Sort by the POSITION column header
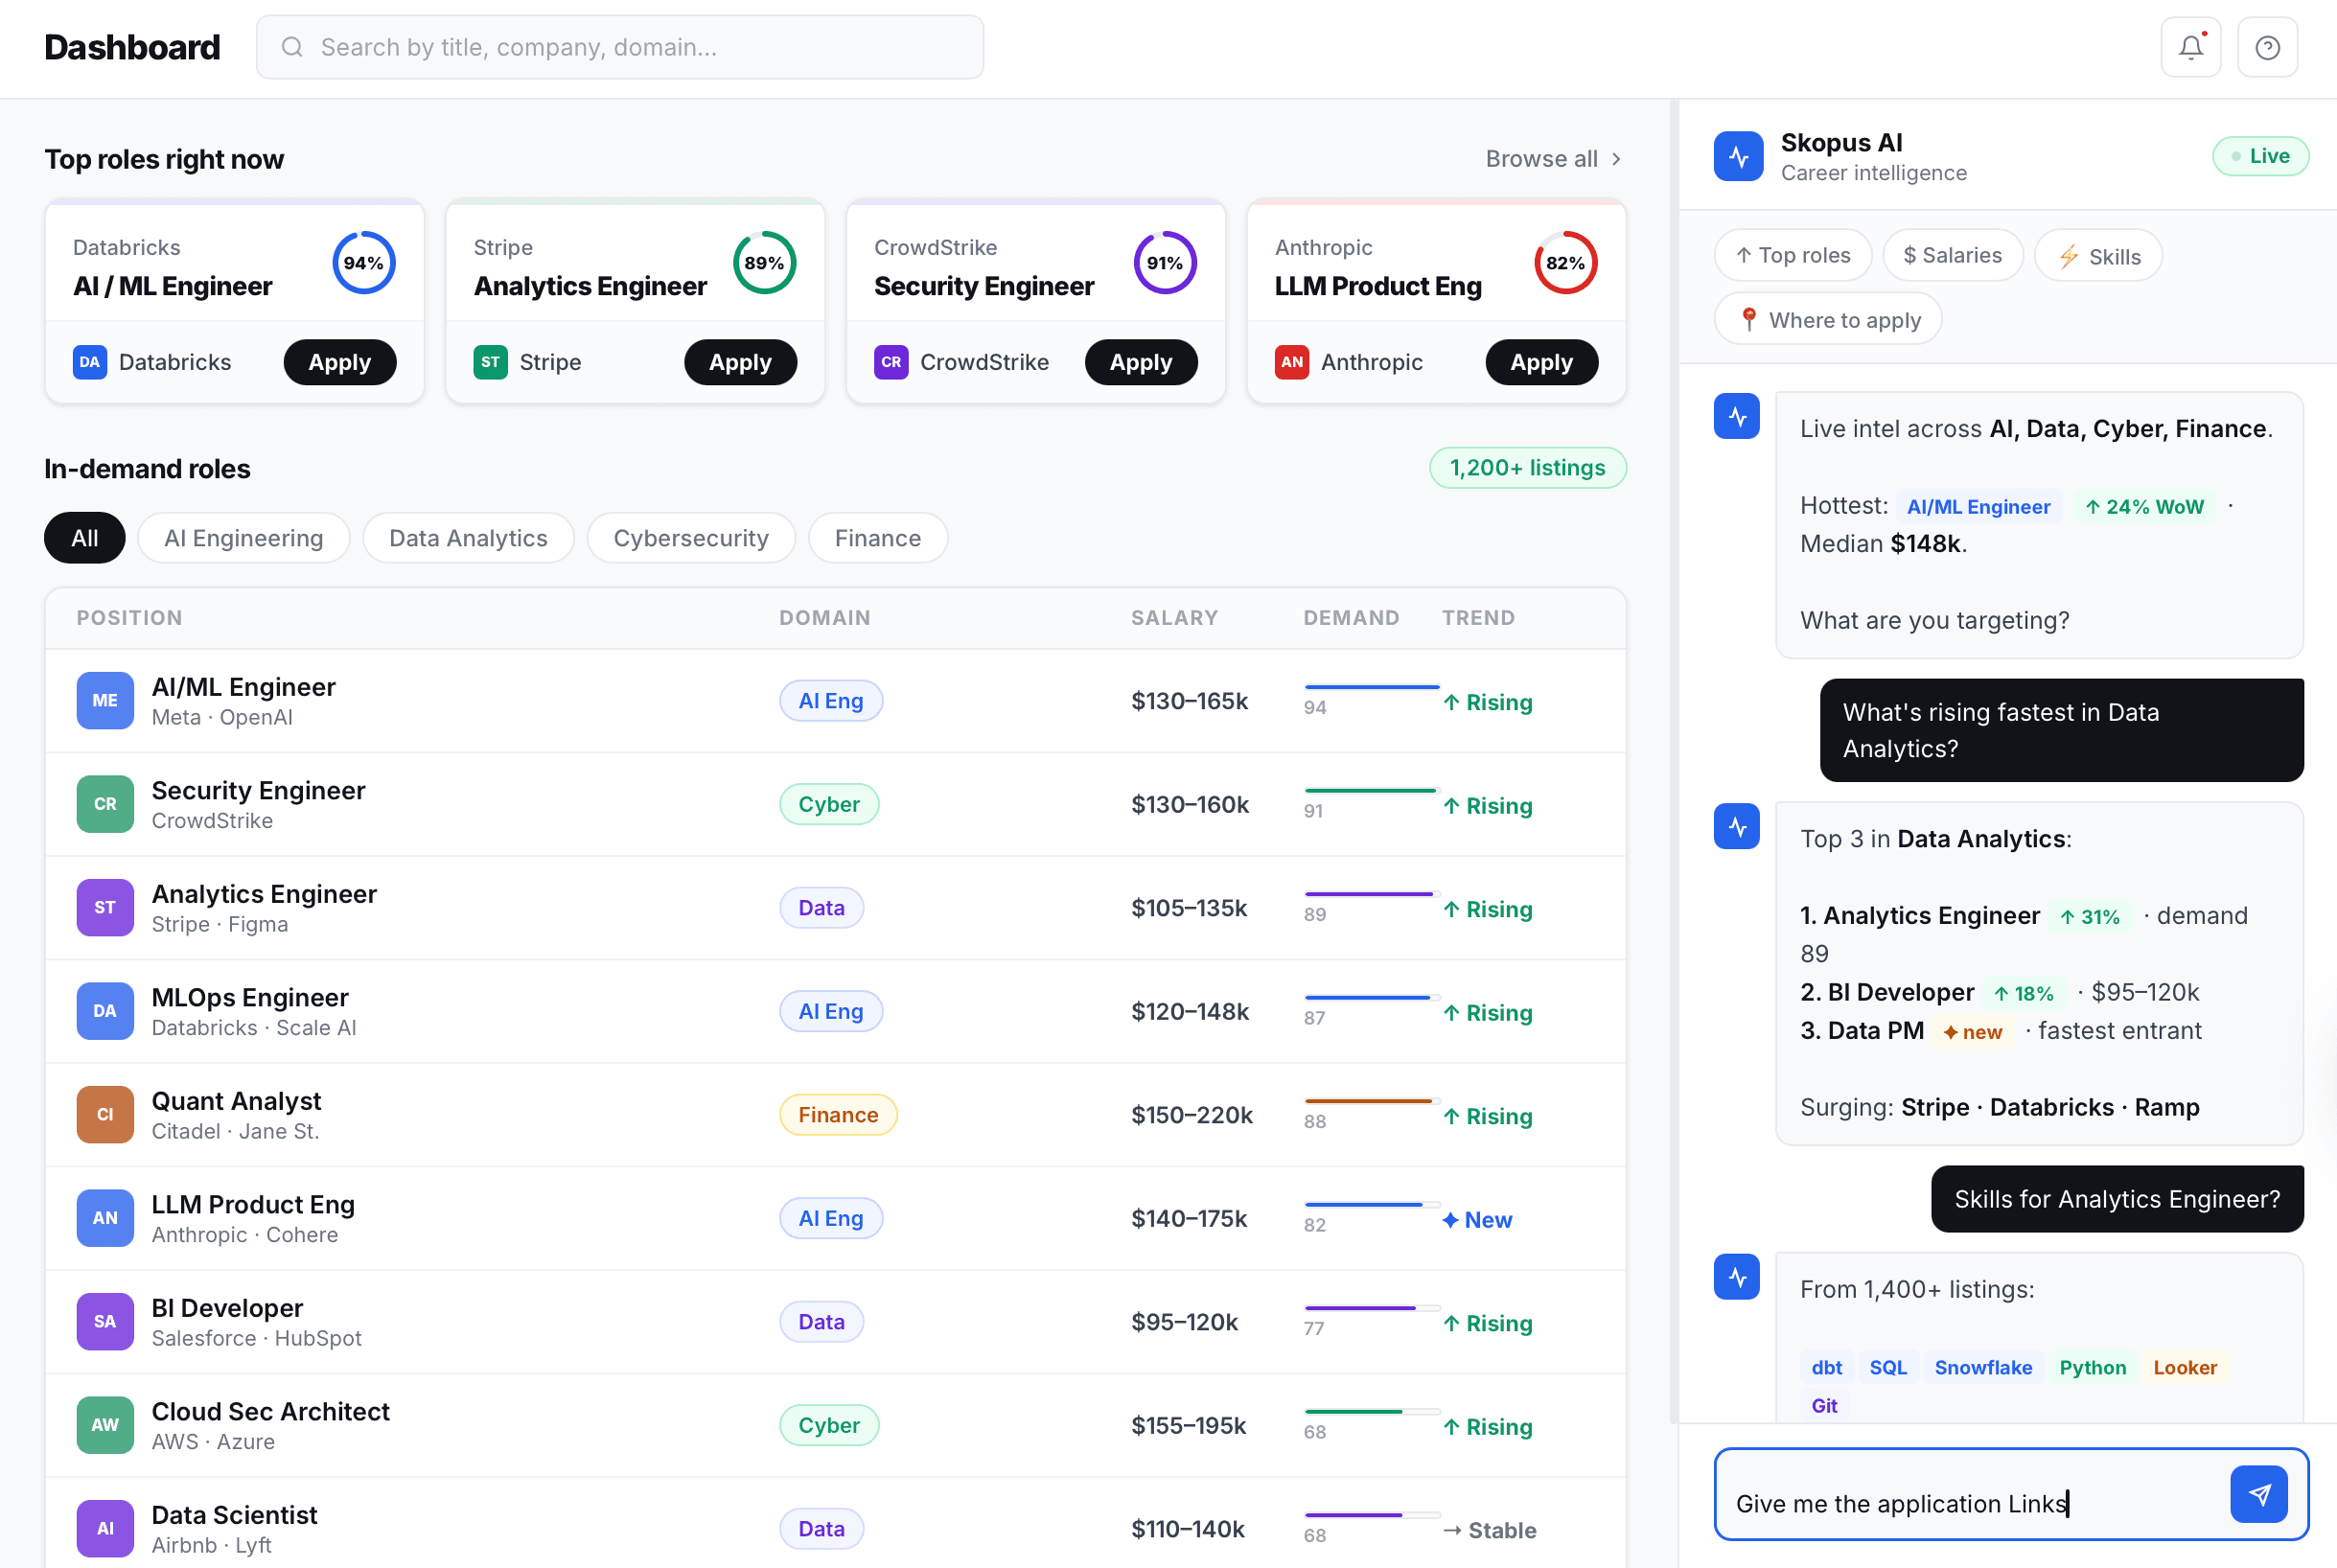 click(x=130, y=618)
